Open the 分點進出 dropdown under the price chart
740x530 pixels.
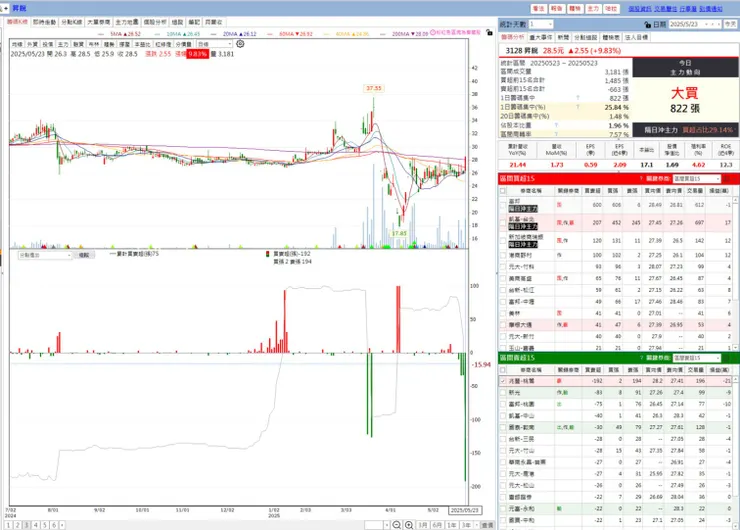(45, 255)
